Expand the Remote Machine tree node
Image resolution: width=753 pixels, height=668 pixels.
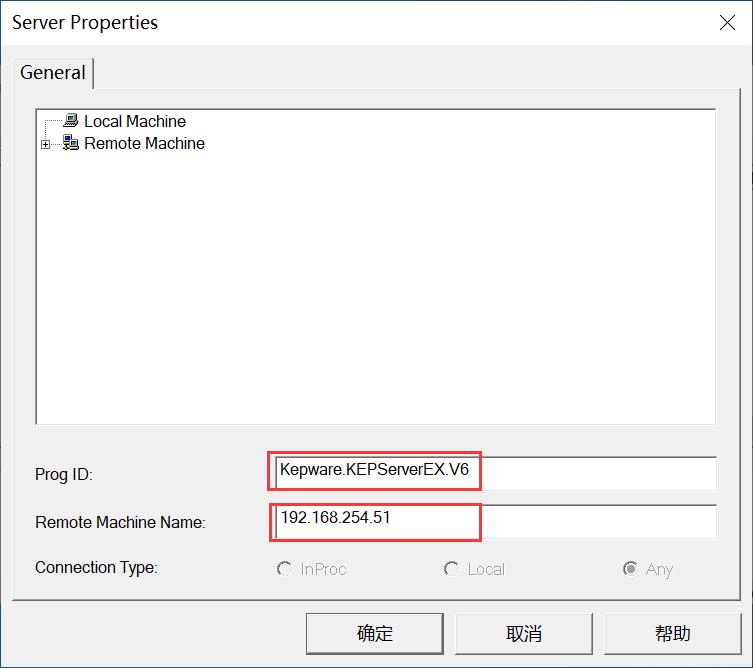coord(45,144)
